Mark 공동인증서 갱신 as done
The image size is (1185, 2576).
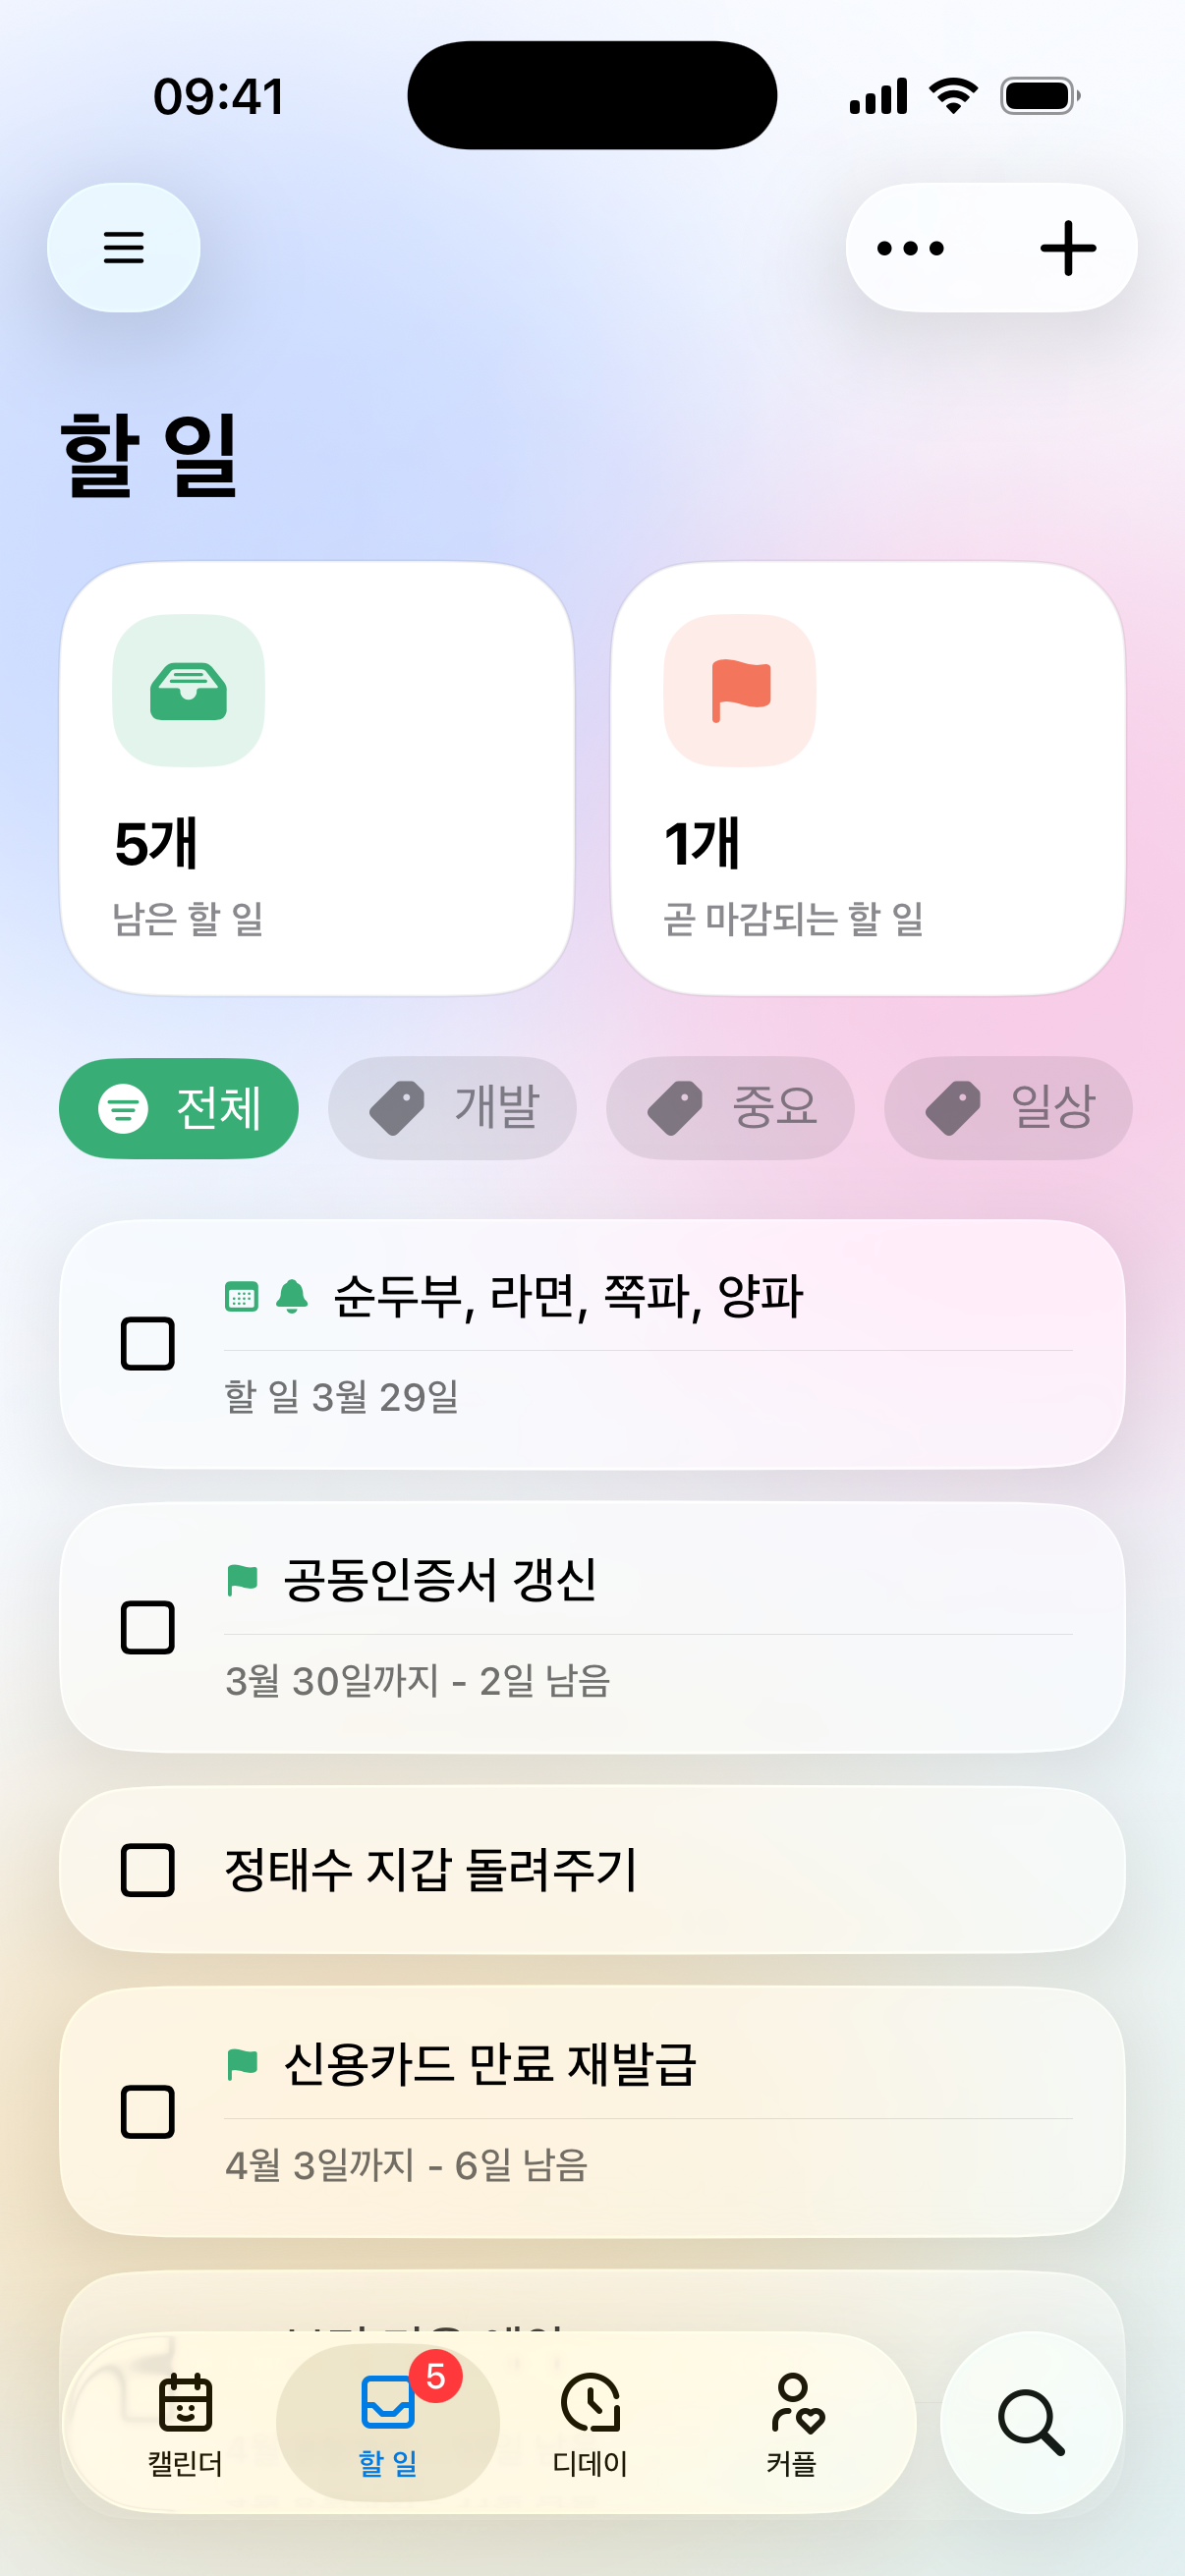[148, 1627]
